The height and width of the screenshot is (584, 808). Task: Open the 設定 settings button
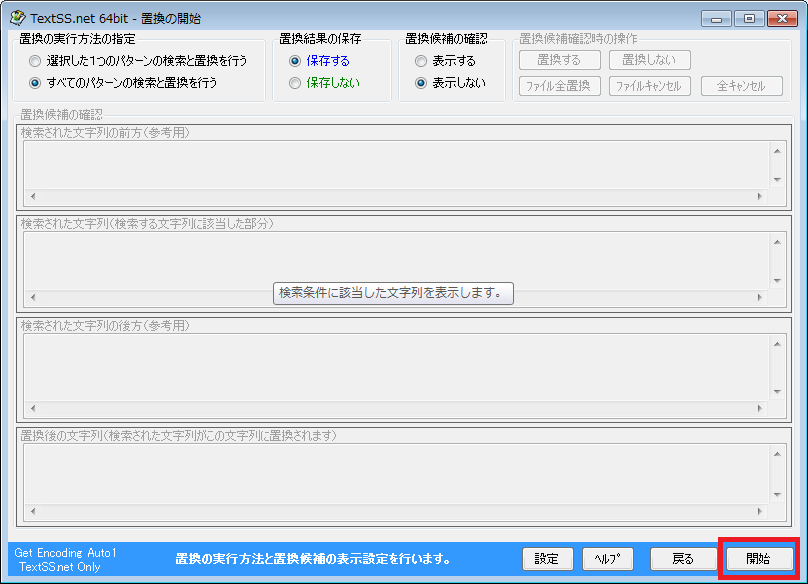point(547,559)
